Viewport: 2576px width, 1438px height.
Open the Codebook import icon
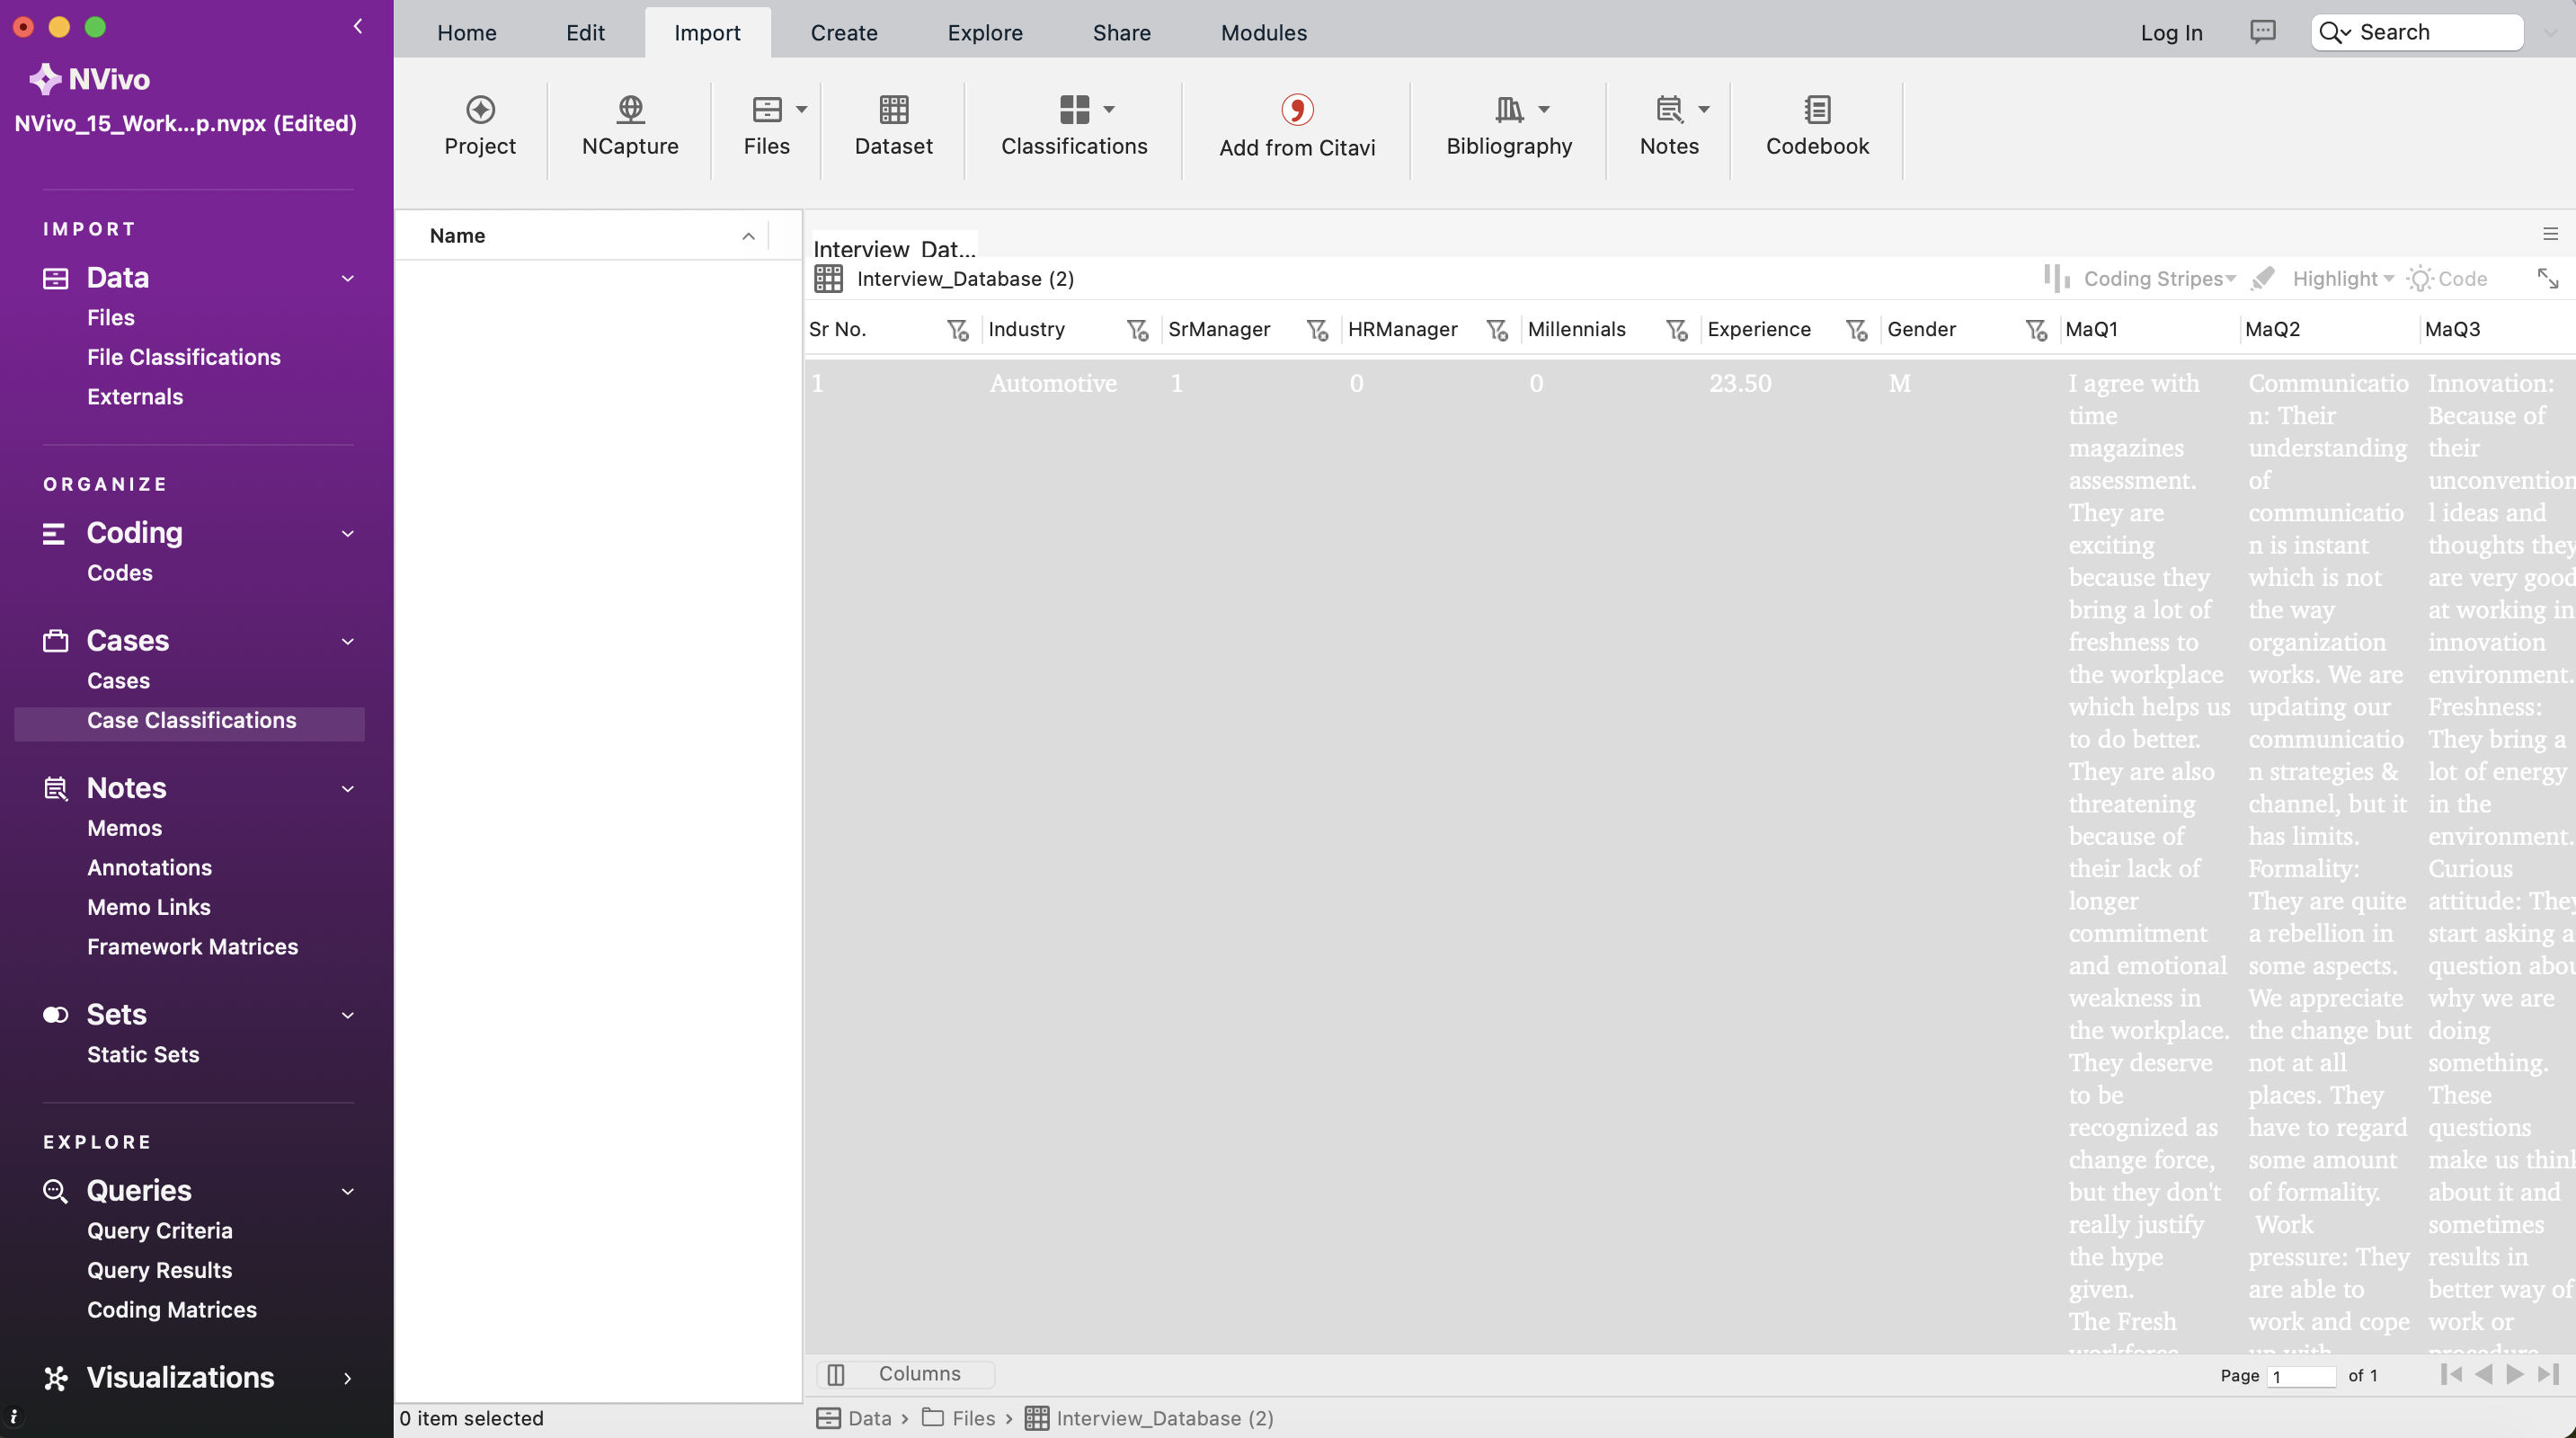[1817, 109]
